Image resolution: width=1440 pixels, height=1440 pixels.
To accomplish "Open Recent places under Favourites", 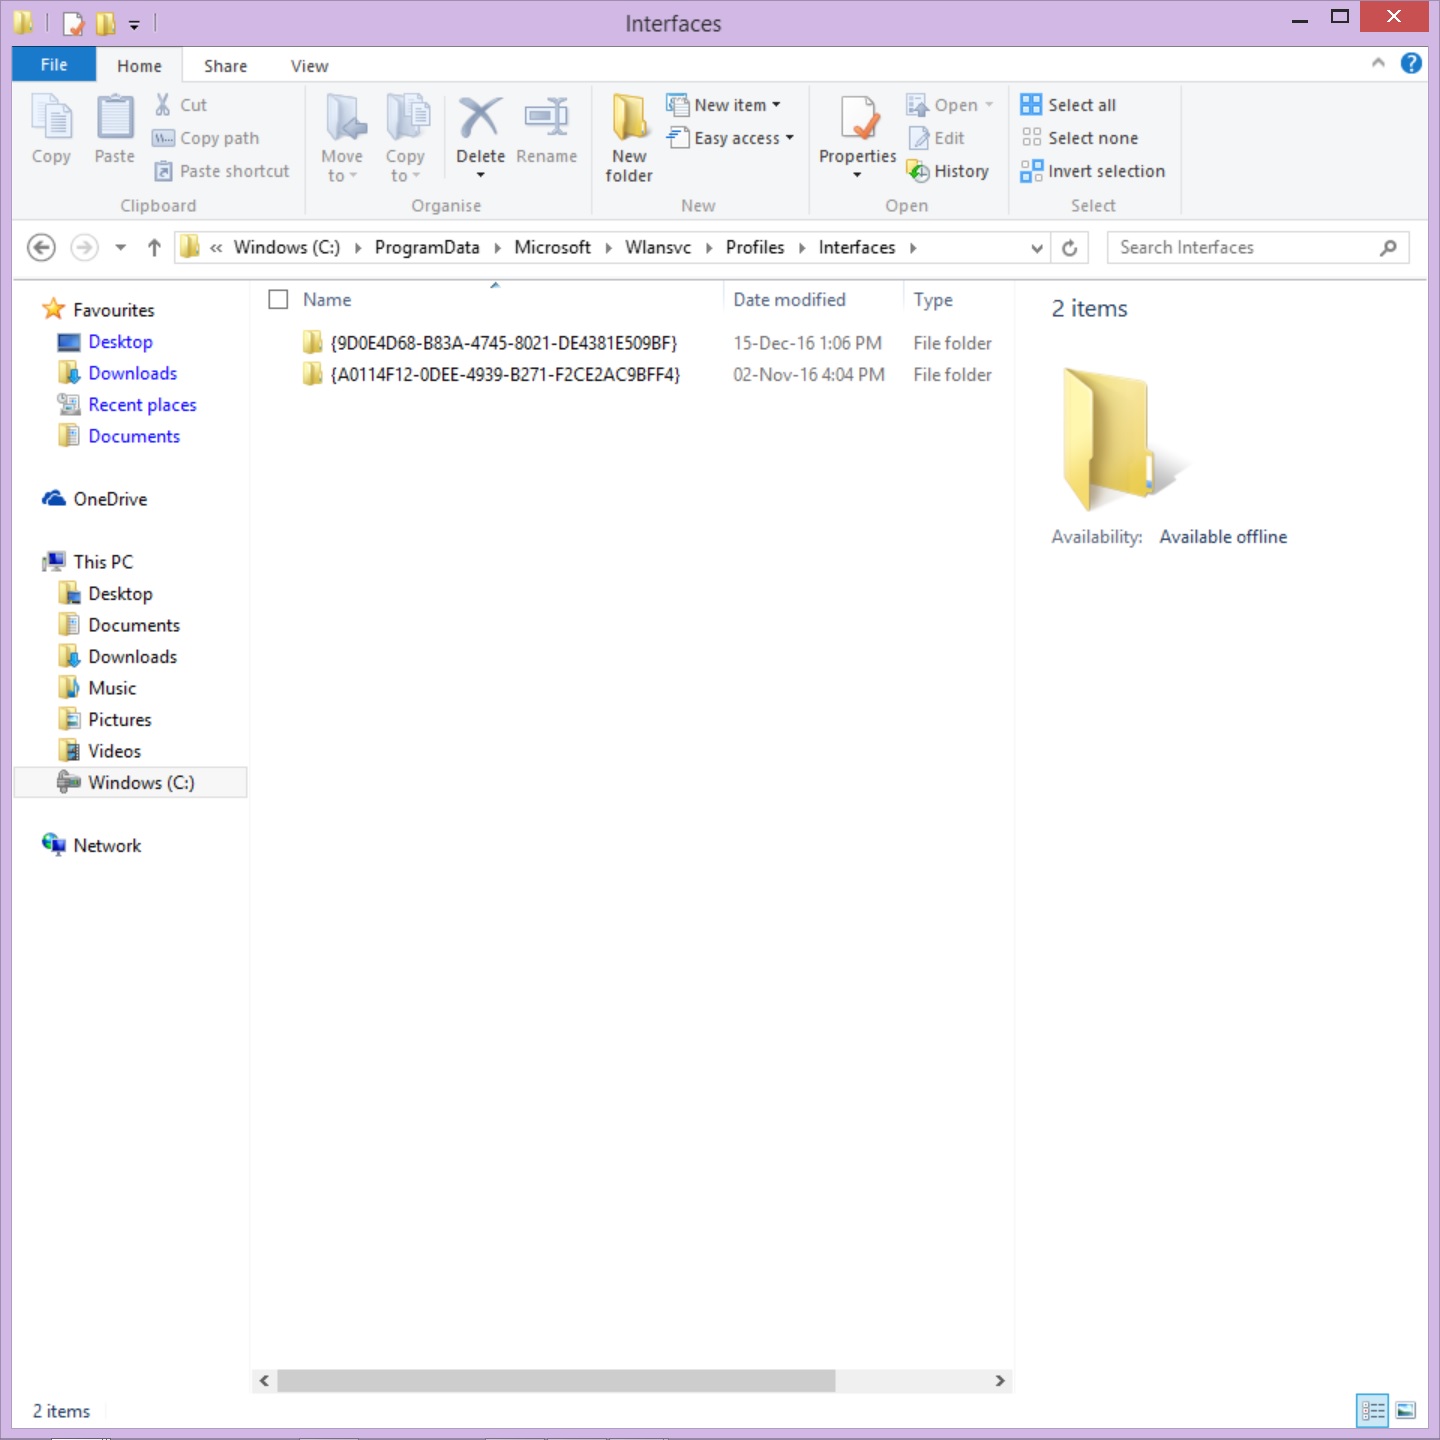I will click(142, 405).
